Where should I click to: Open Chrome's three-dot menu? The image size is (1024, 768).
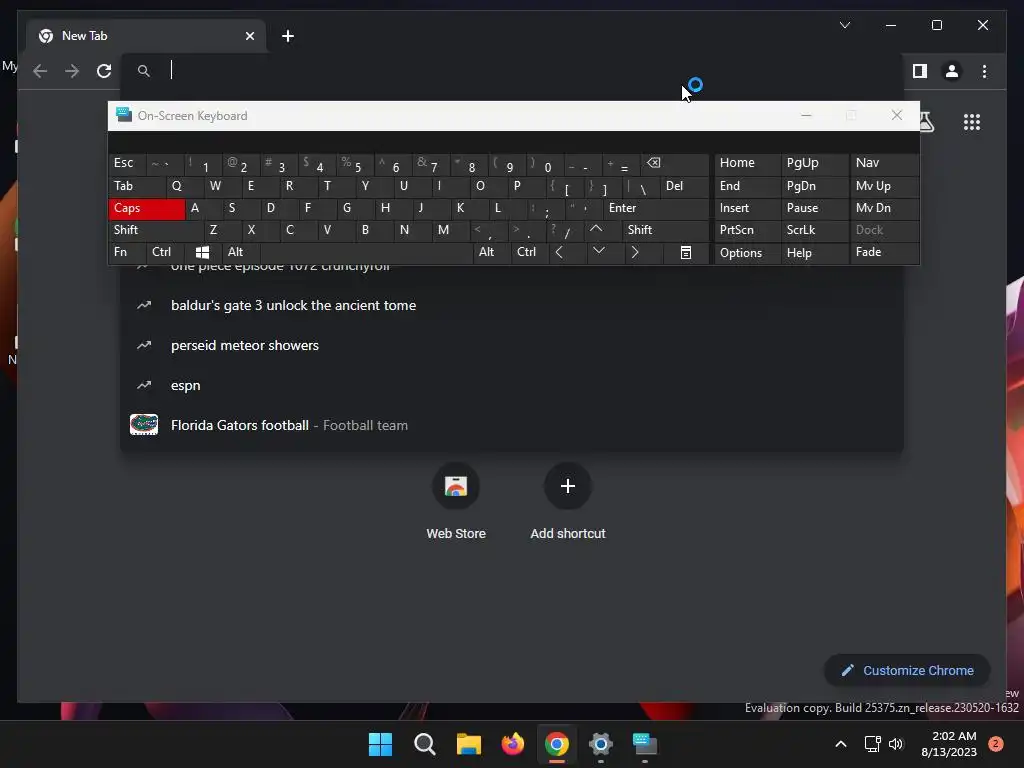[x=984, y=71]
